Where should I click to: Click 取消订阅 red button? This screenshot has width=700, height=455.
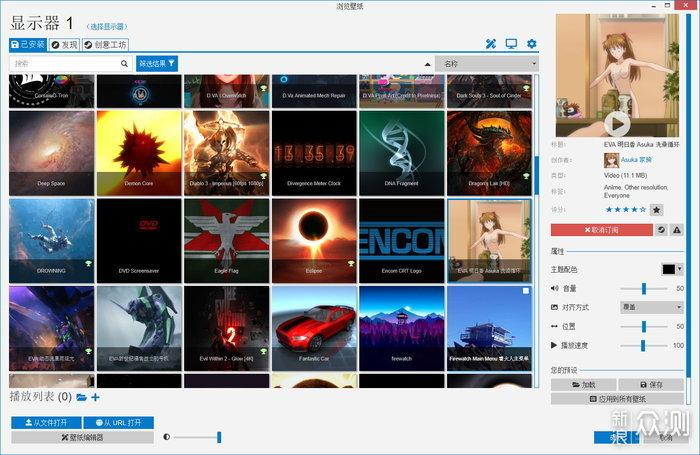pyautogui.click(x=602, y=230)
